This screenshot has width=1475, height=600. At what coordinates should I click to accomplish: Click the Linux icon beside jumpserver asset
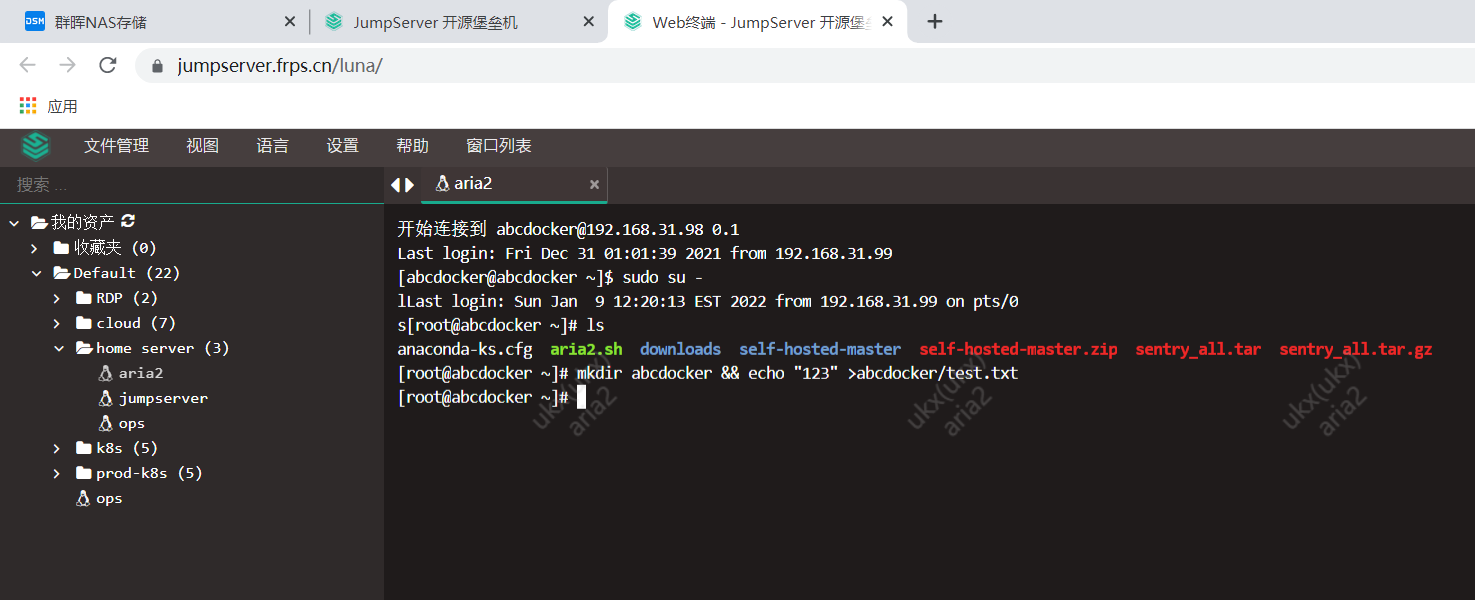coord(106,398)
